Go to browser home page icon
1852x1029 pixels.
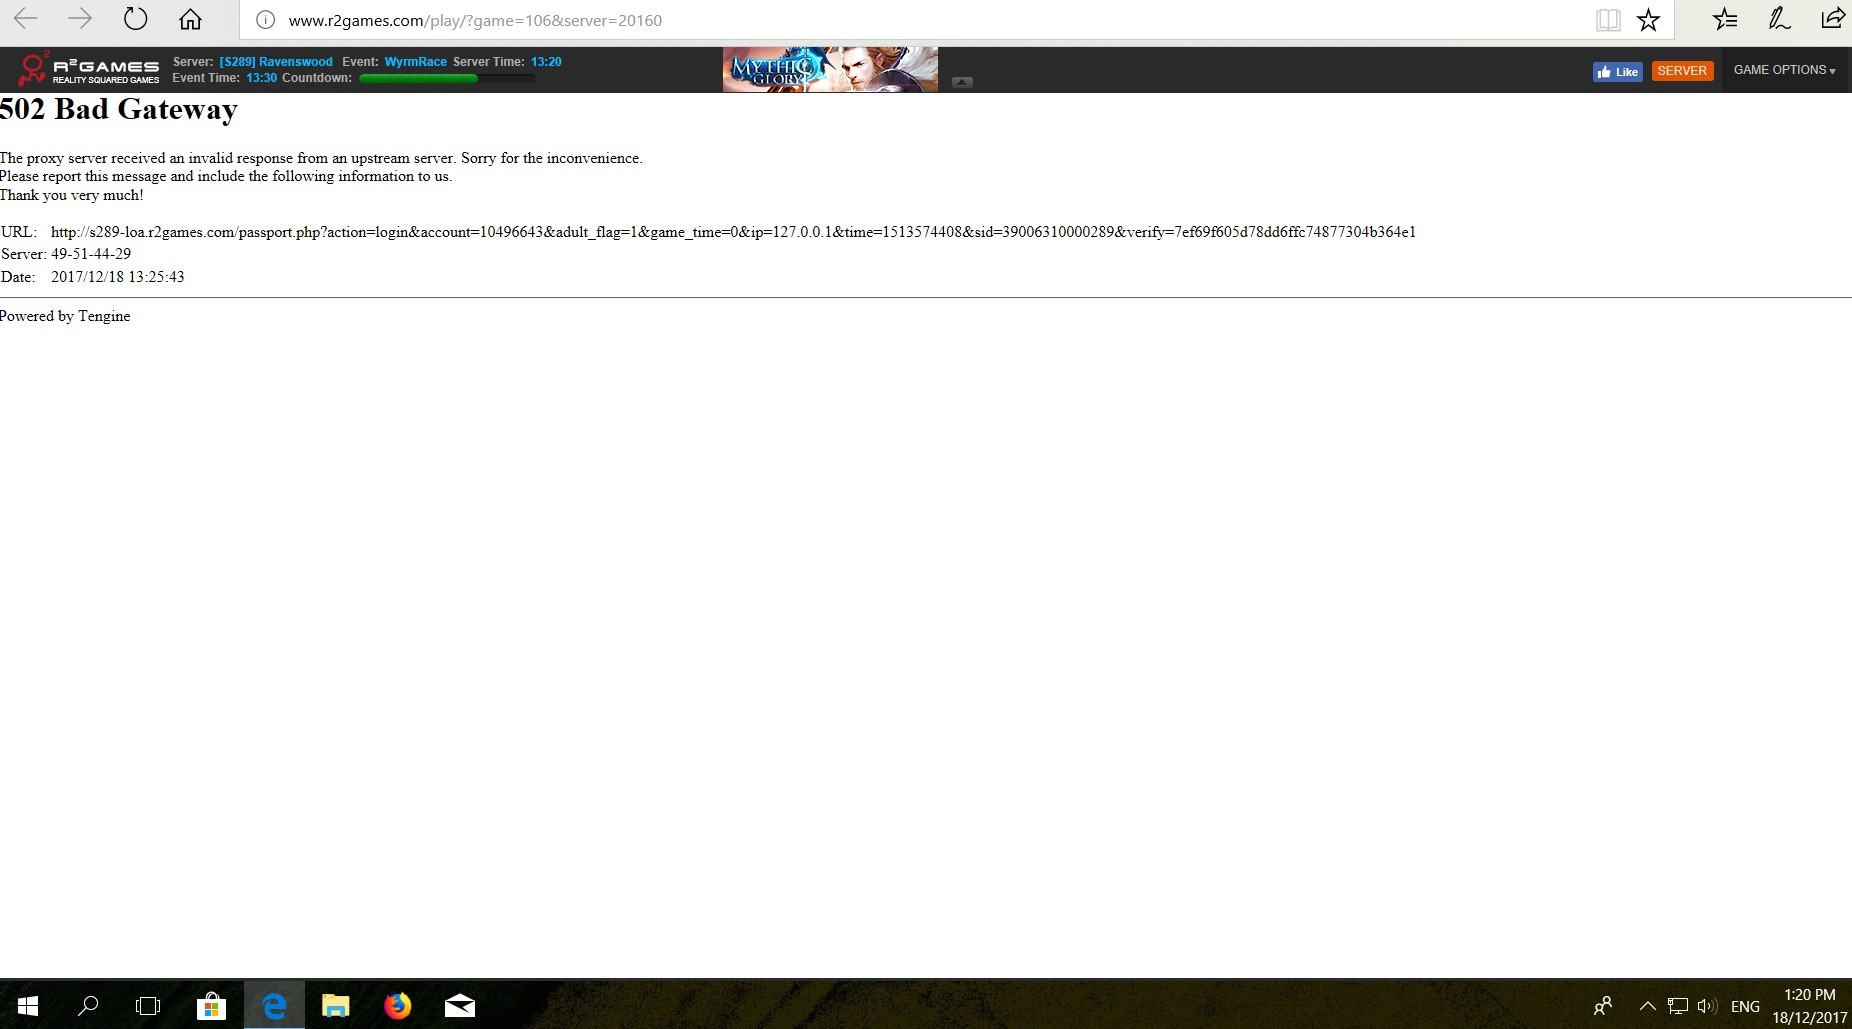[190, 20]
